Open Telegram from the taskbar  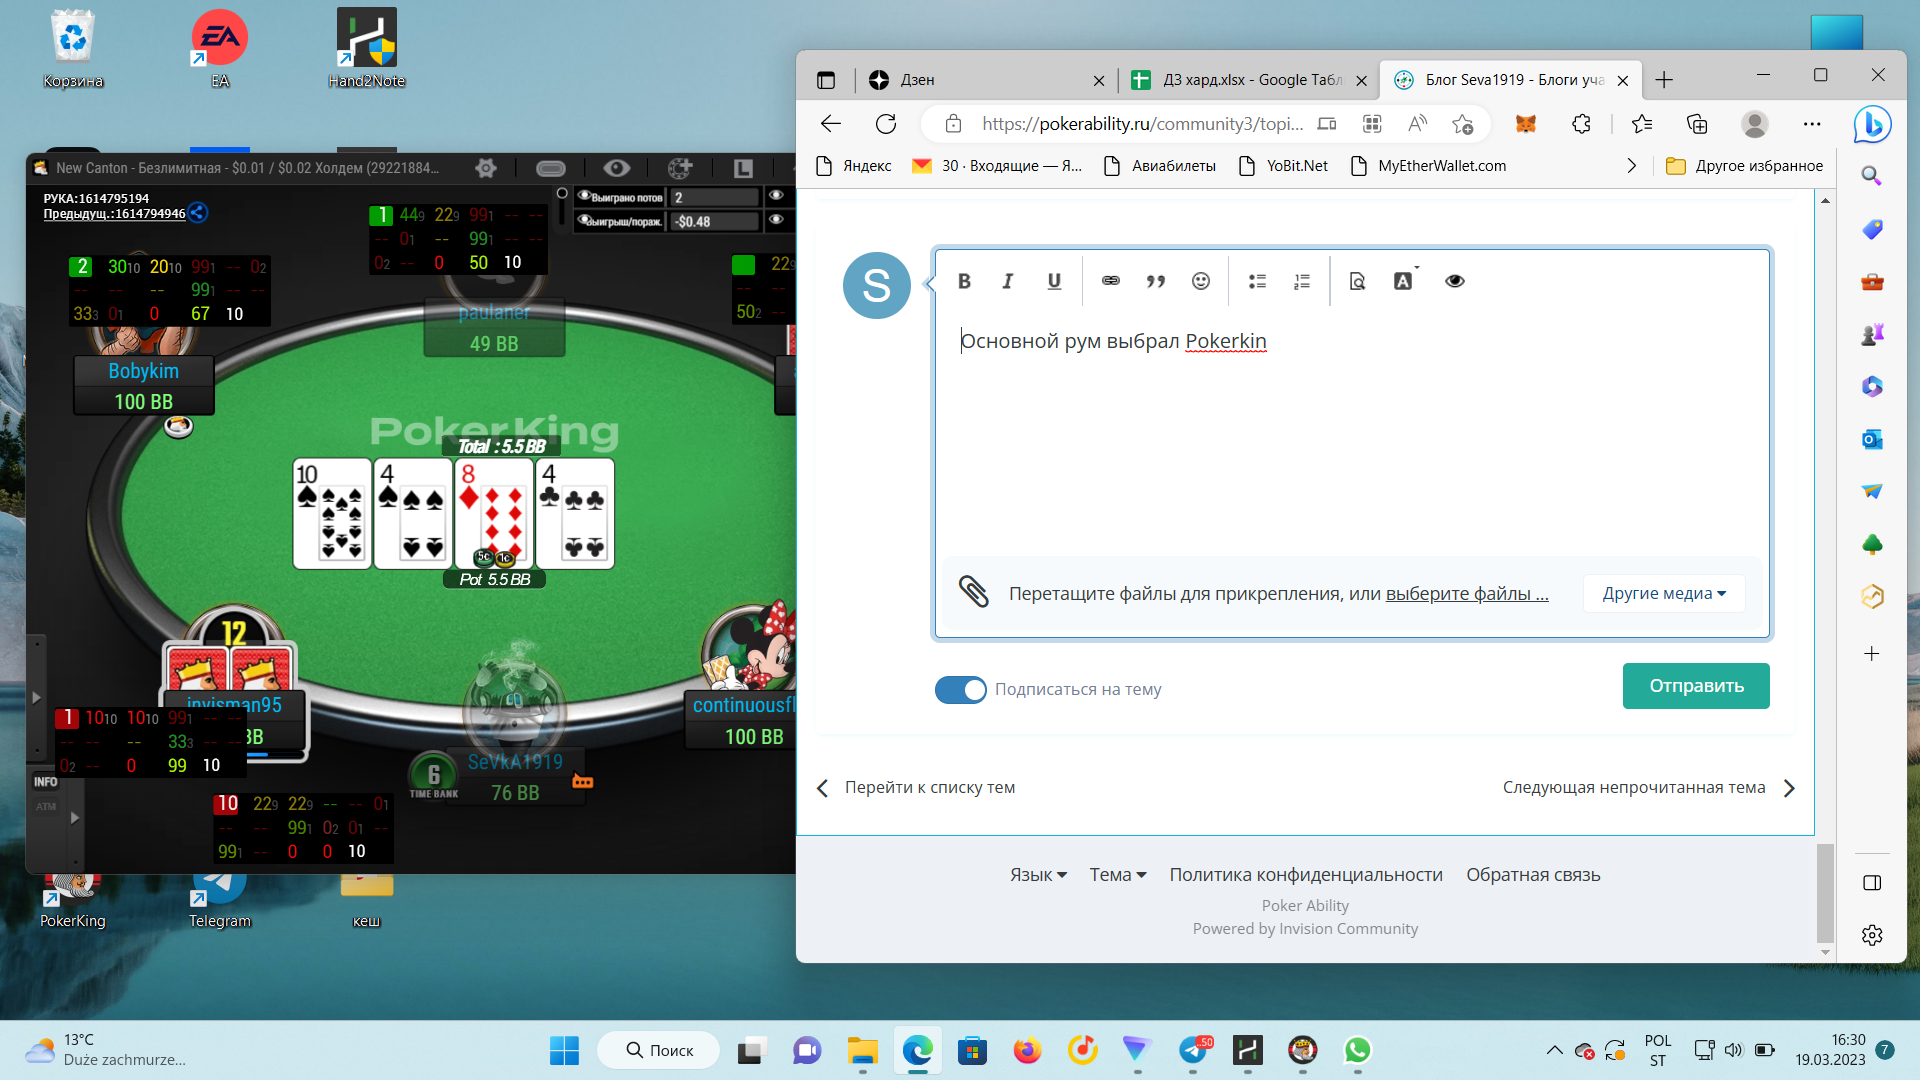click(1193, 1050)
